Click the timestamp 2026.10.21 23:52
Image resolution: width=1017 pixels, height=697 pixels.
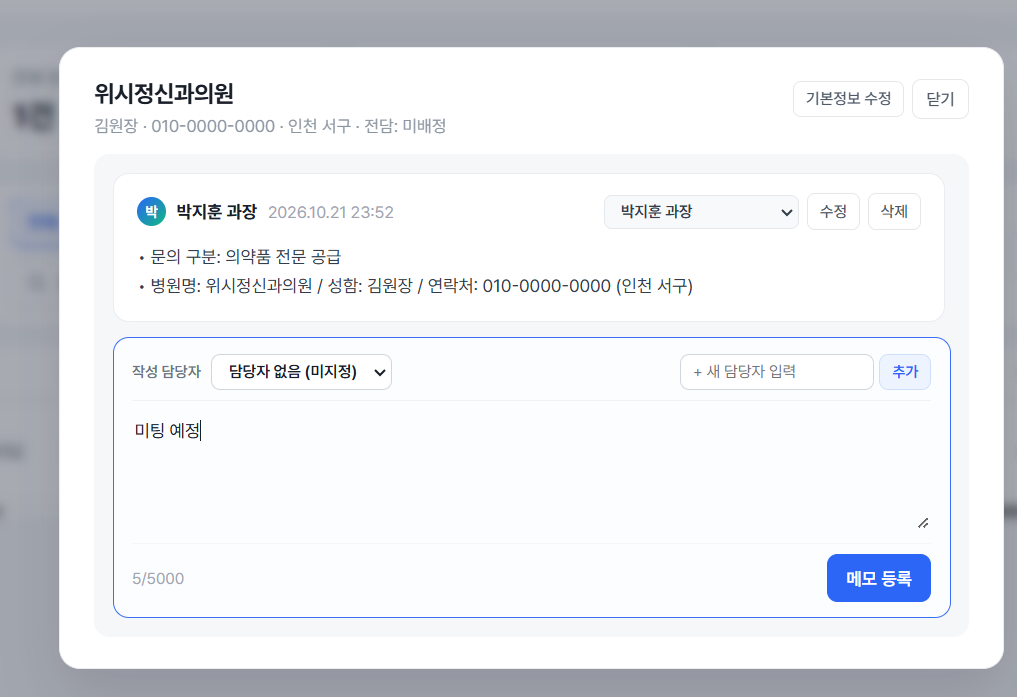331,212
